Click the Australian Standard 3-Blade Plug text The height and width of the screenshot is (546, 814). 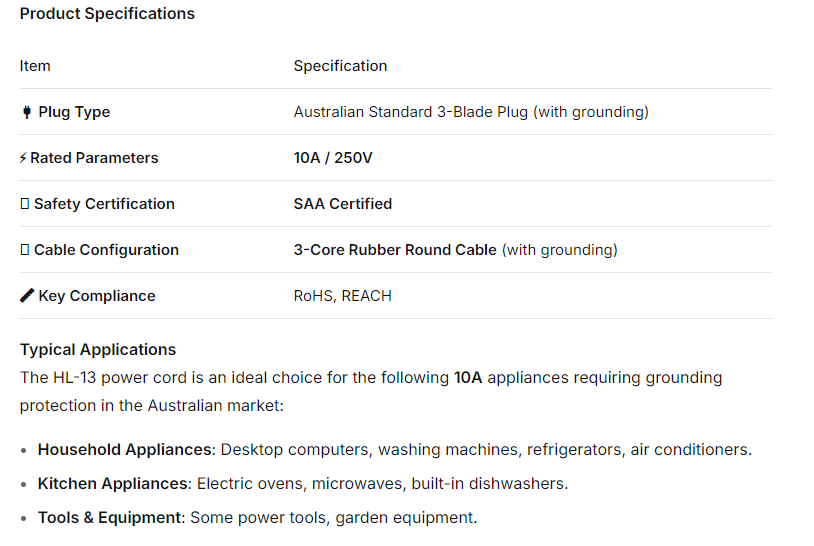coord(411,112)
